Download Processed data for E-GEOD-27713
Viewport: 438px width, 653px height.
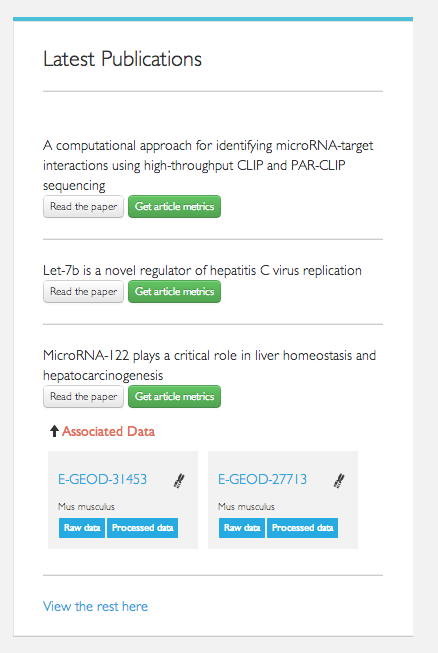302,528
